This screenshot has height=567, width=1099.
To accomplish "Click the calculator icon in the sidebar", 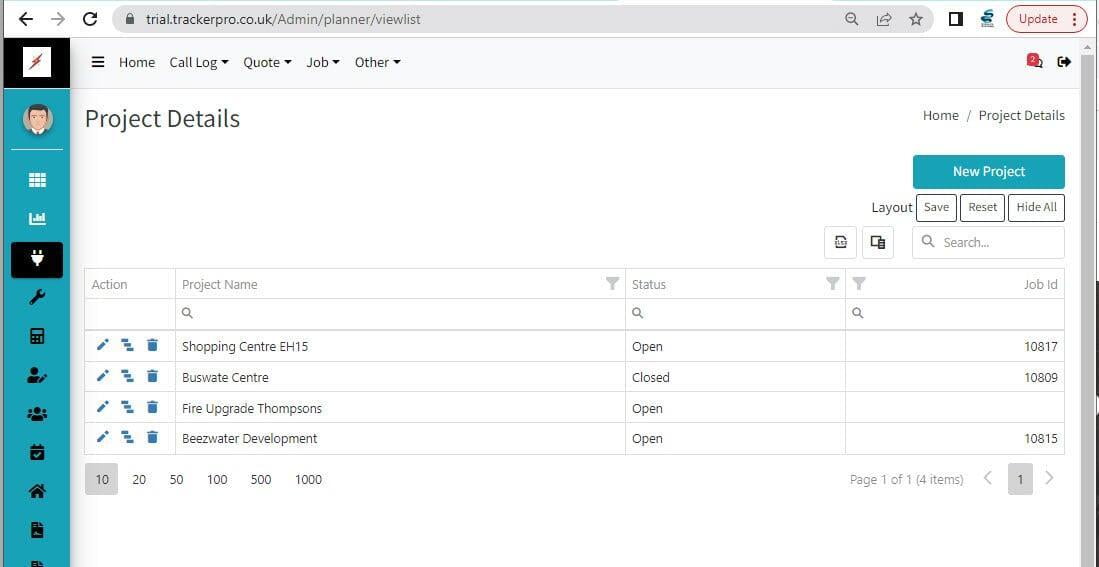I will (37, 336).
